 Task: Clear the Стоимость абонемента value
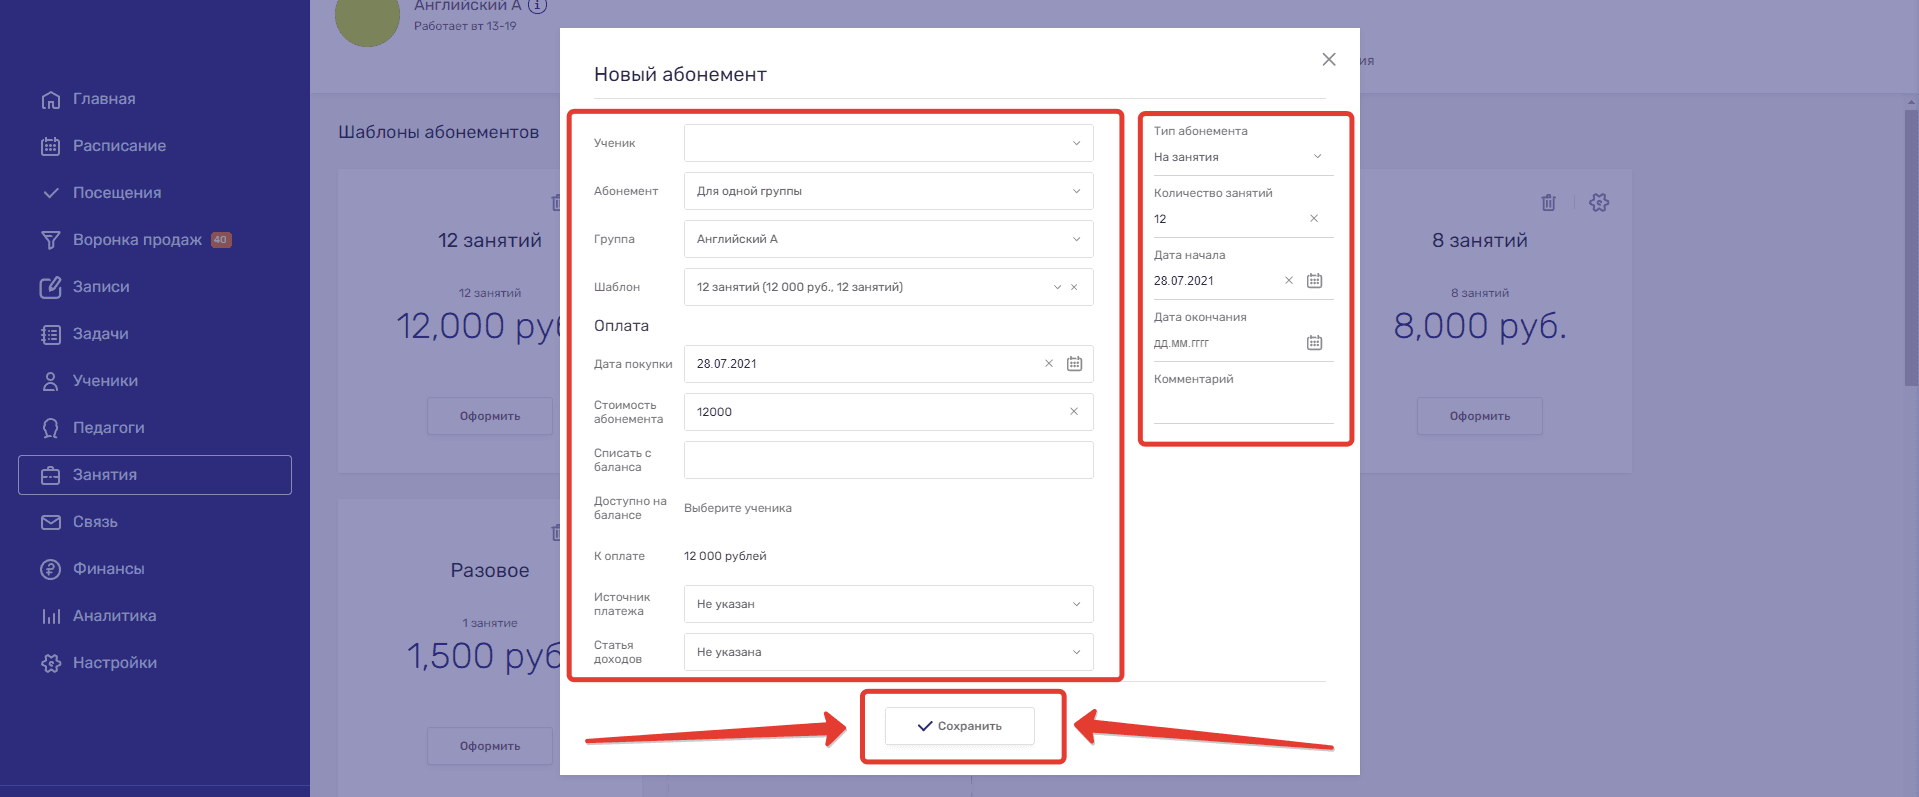click(1074, 412)
